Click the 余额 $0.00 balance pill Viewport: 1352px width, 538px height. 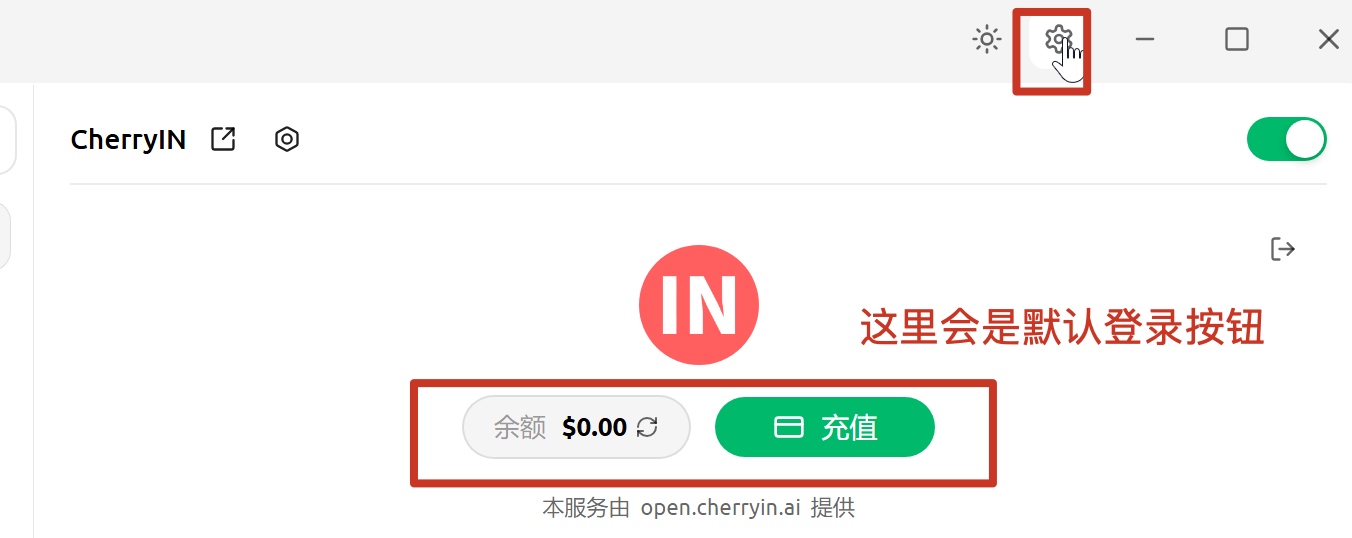click(x=576, y=427)
